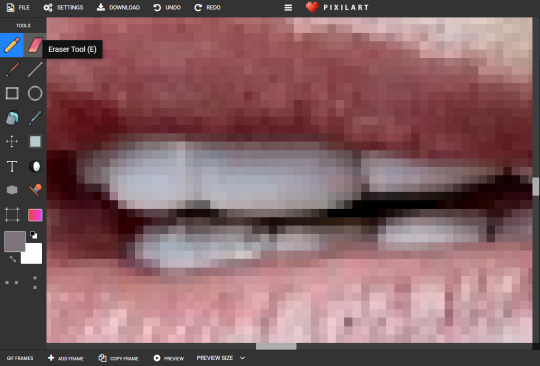This screenshot has height=366, width=540.
Task: Swap primary and secondary colors
Action: tap(13, 259)
